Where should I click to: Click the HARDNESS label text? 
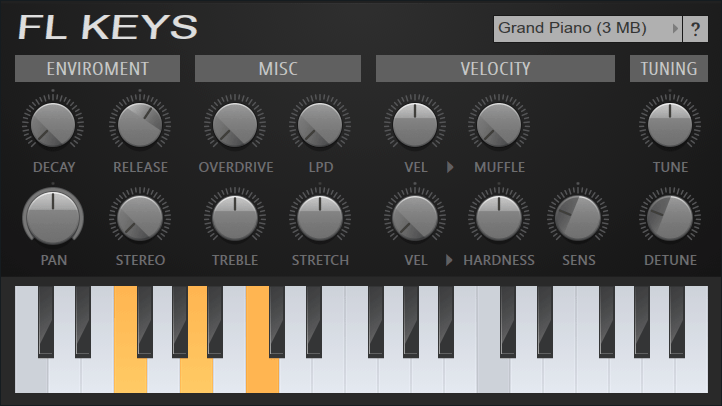(x=499, y=260)
